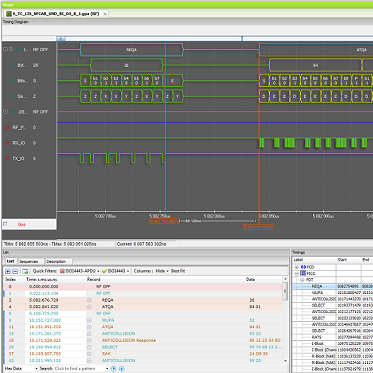Click the first blue search navigation icon
The height and width of the screenshot is (373, 373).
[114, 369]
